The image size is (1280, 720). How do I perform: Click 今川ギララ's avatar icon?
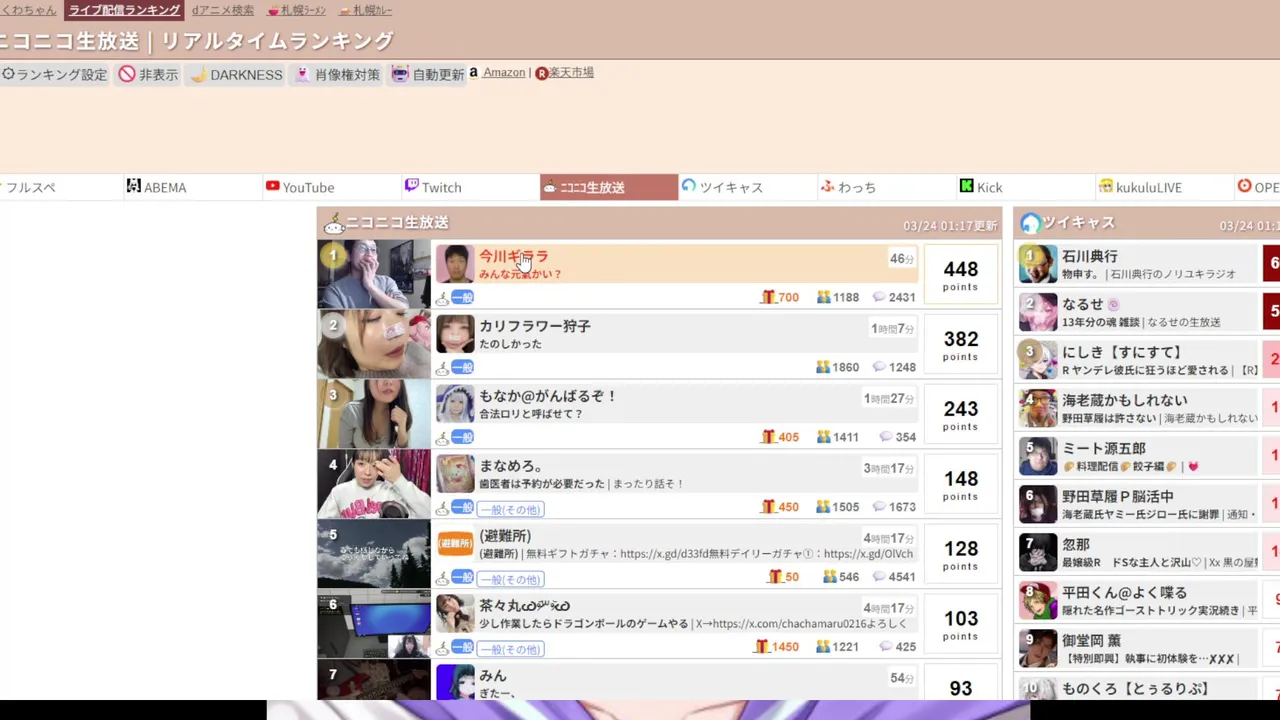click(x=455, y=265)
